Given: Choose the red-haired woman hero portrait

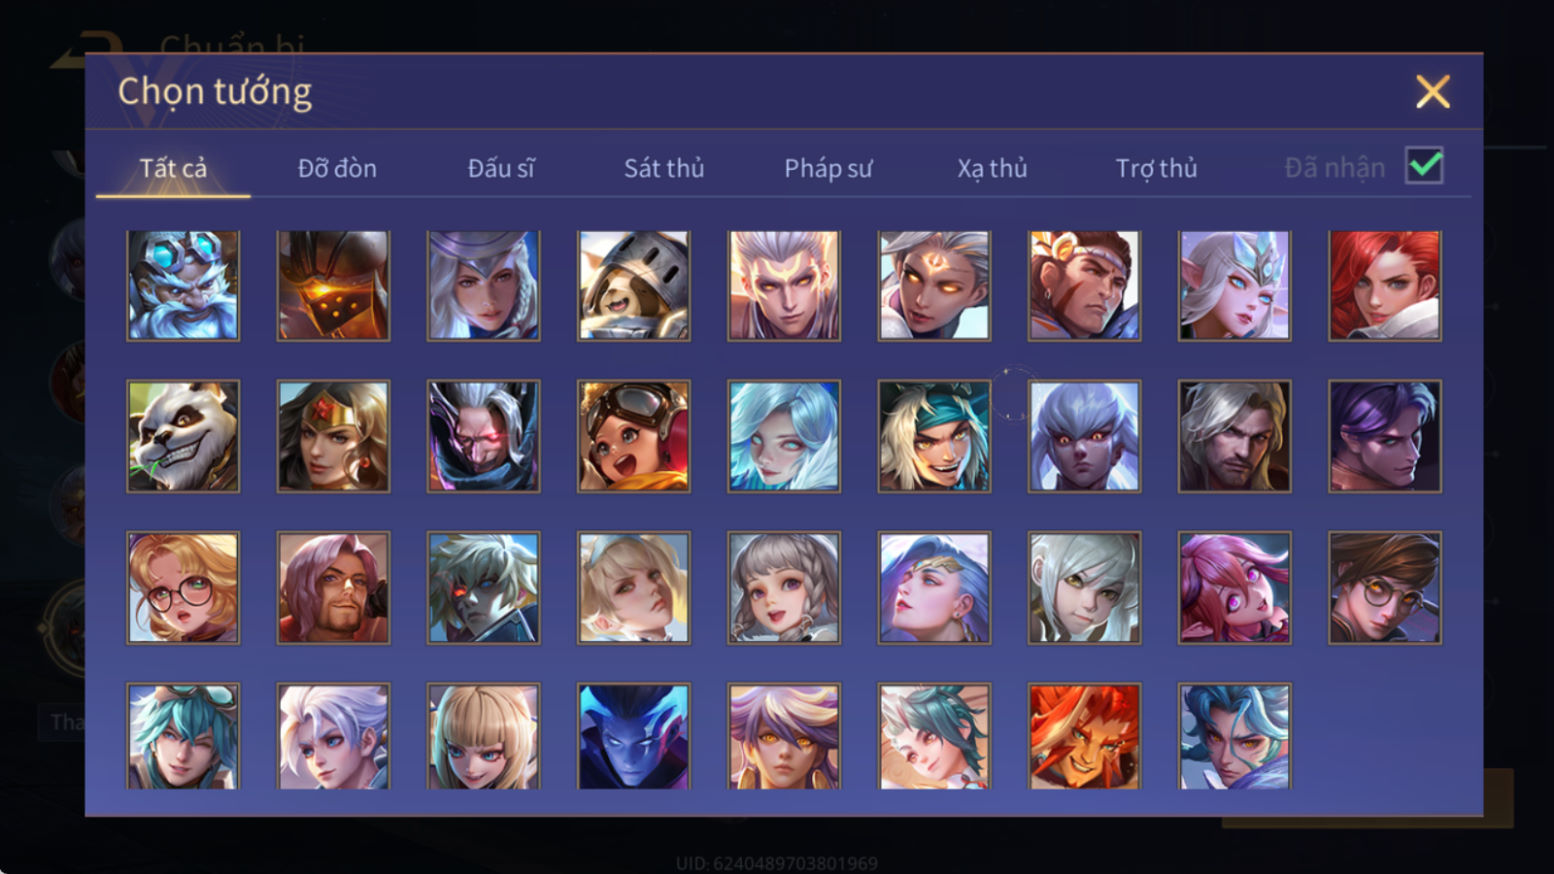Looking at the screenshot, I should point(1385,286).
